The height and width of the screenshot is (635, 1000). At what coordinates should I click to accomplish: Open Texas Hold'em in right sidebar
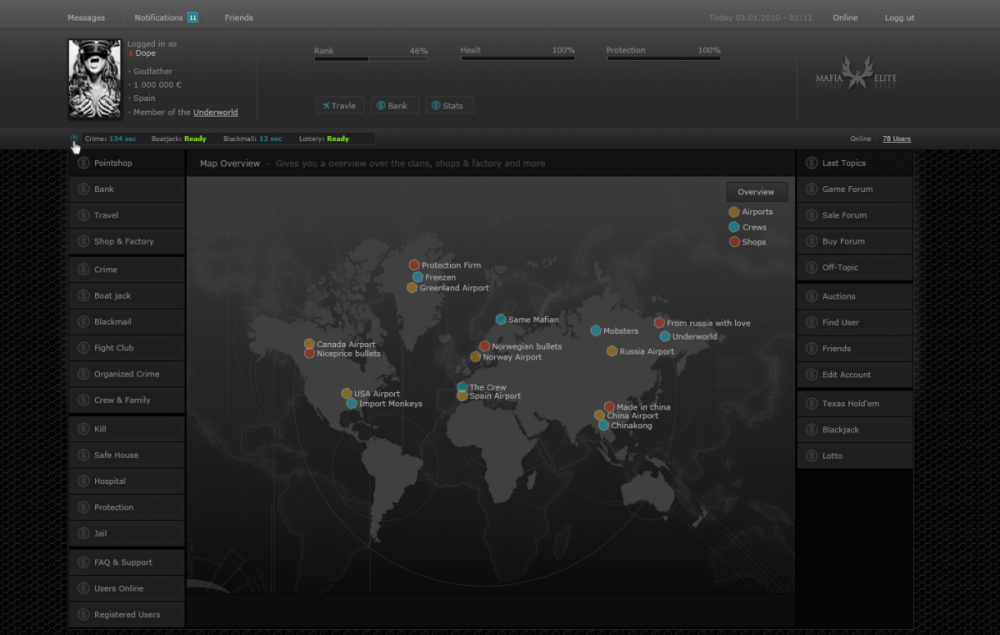pos(854,404)
